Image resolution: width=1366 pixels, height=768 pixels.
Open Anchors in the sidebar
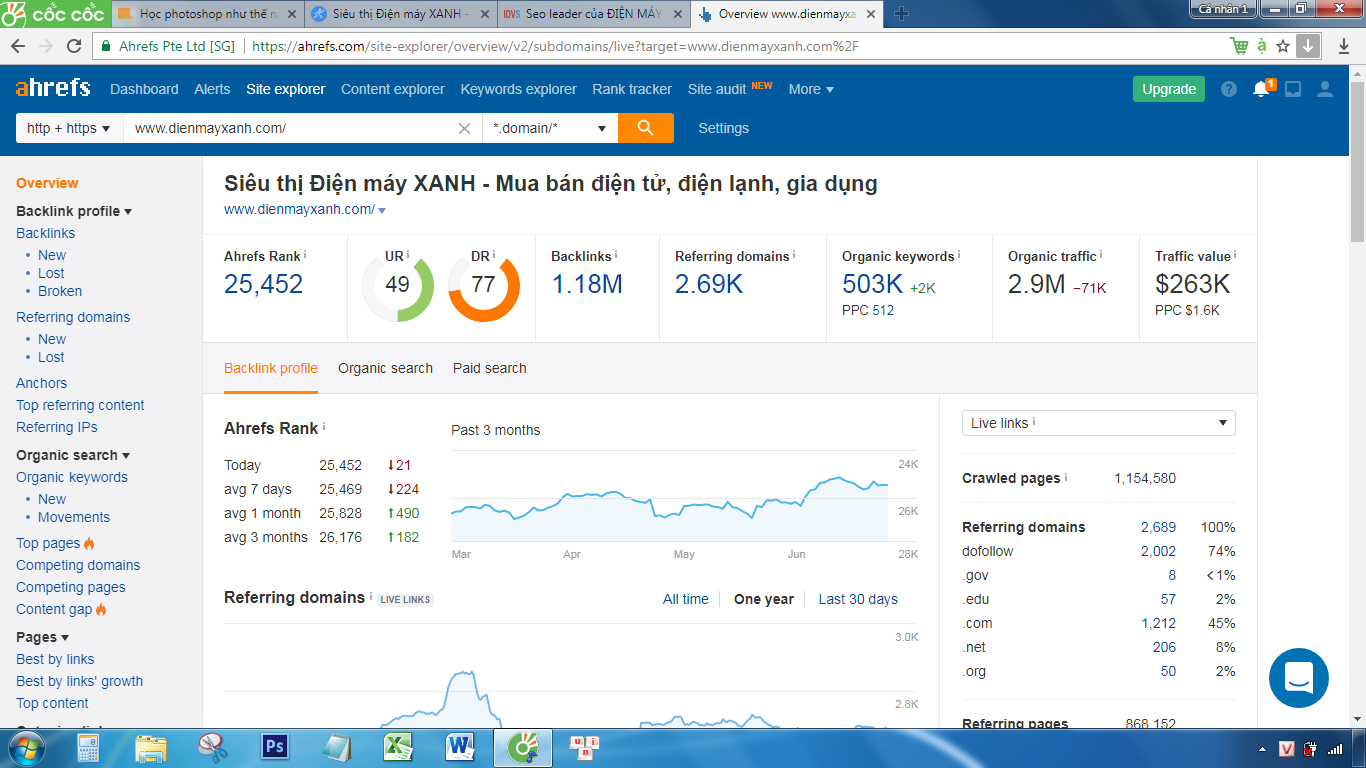tap(41, 383)
